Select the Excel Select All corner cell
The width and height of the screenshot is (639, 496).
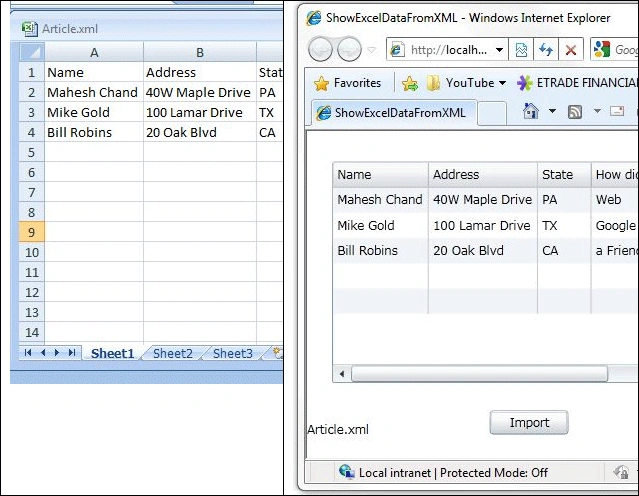click(x=32, y=52)
